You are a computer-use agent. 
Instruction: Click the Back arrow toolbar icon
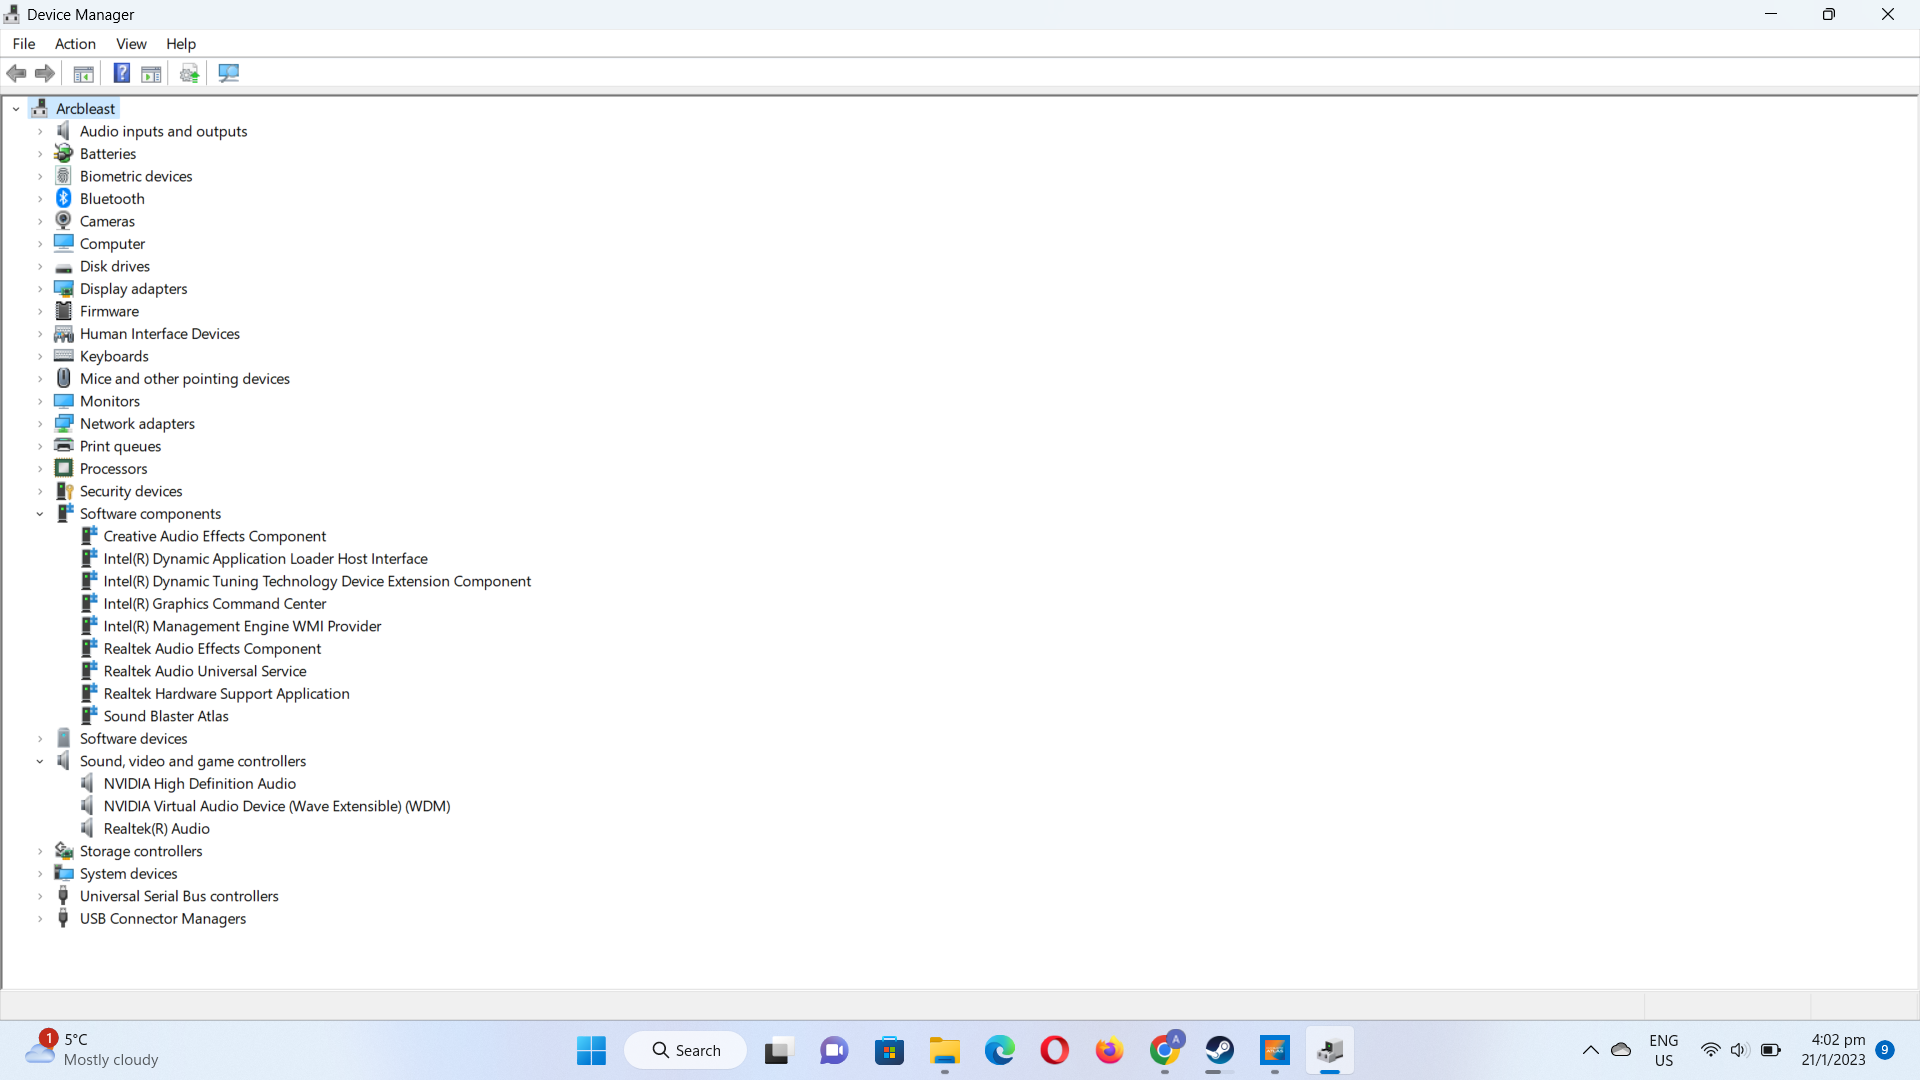(x=16, y=73)
